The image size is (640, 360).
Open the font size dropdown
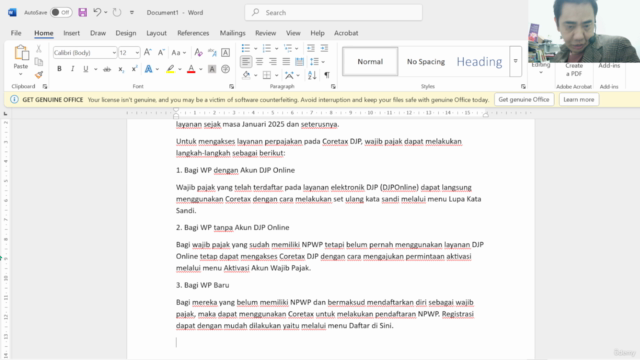137,53
